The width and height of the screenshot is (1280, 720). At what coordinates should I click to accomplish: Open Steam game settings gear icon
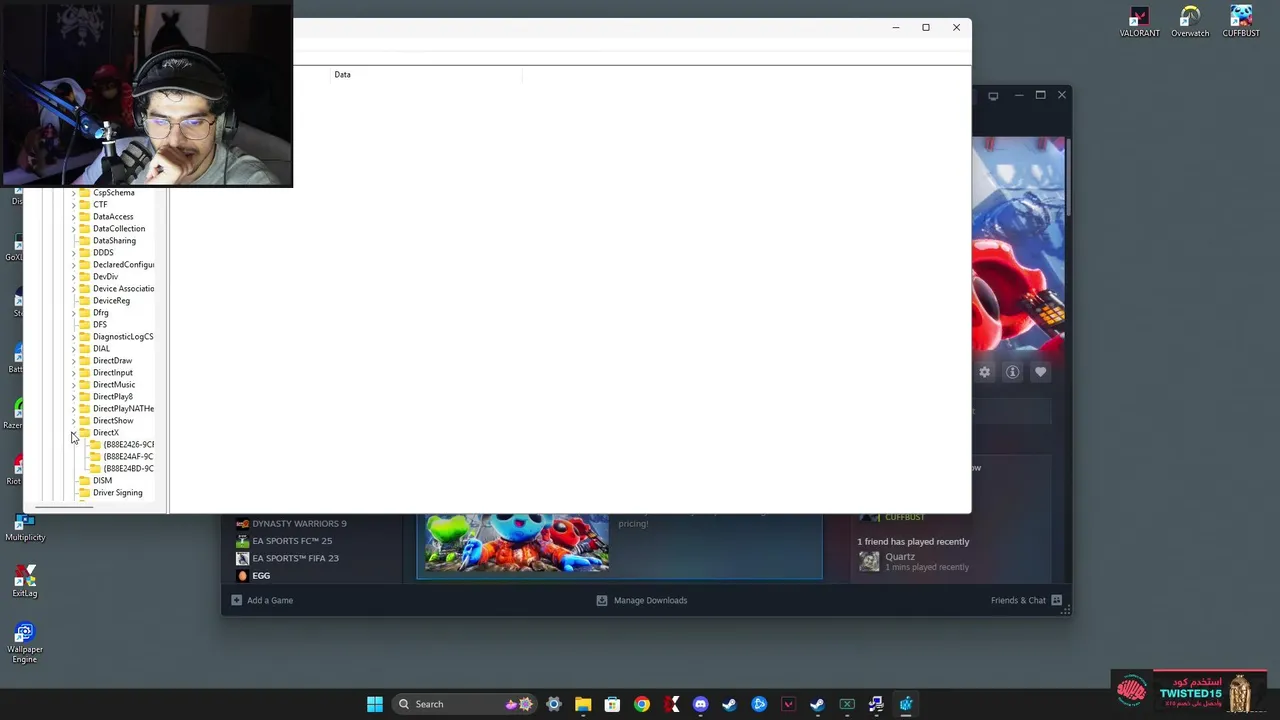click(x=985, y=372)
